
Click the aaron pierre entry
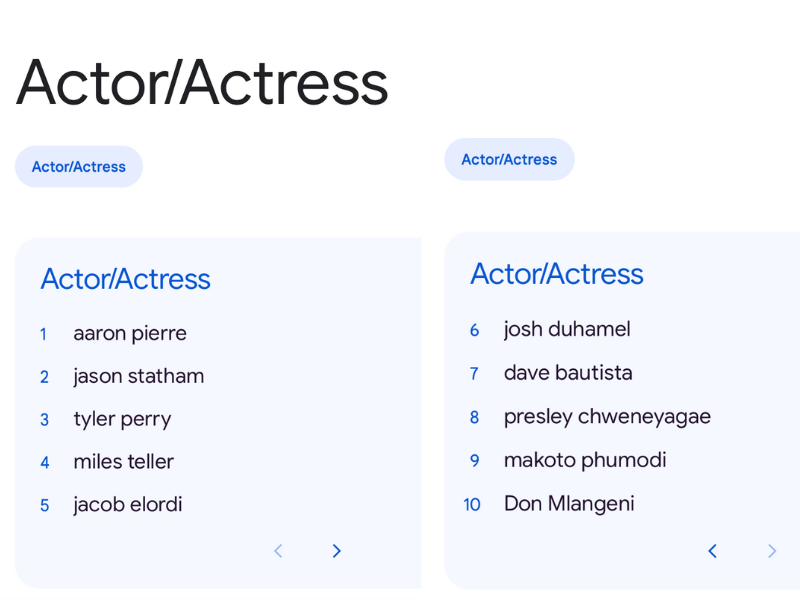[x=130, y=333]
